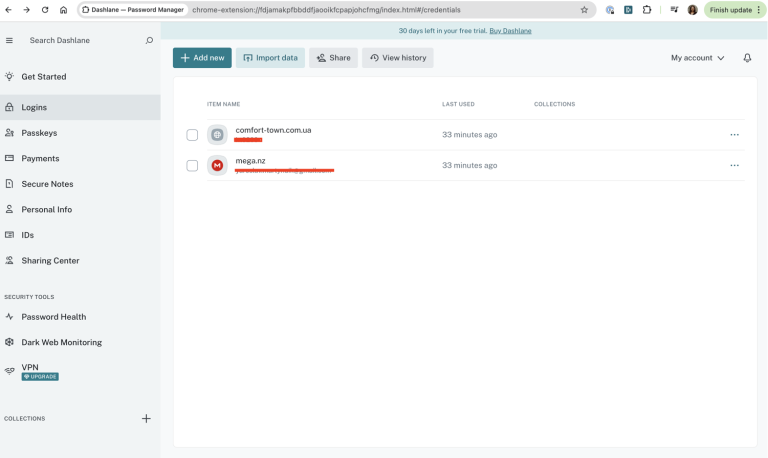Check the comfort-town.com.ua checkbox
The width and height of the screenshot is (768, 458).
click(x=192, y=135)
